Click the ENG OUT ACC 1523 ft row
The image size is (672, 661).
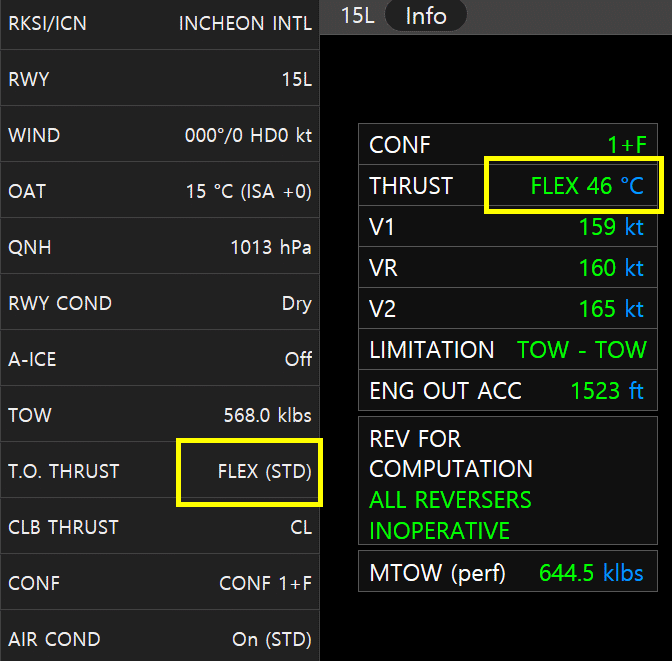[x=508, y=391]
